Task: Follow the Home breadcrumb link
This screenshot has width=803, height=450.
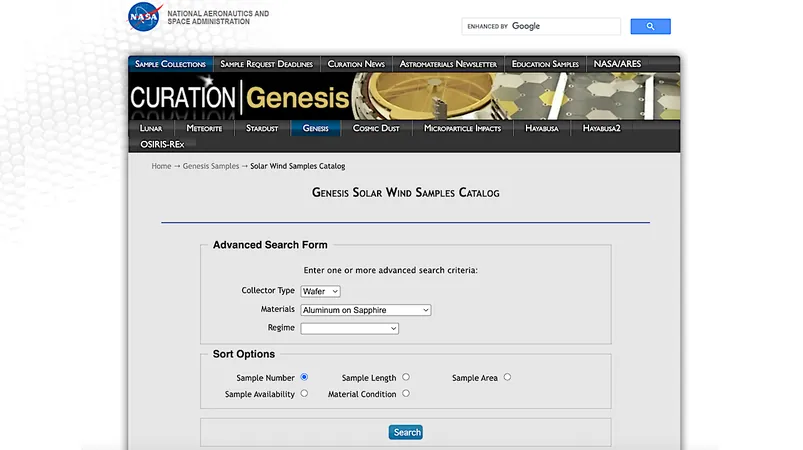Action: pyautogui.click(x=161, y=166)
